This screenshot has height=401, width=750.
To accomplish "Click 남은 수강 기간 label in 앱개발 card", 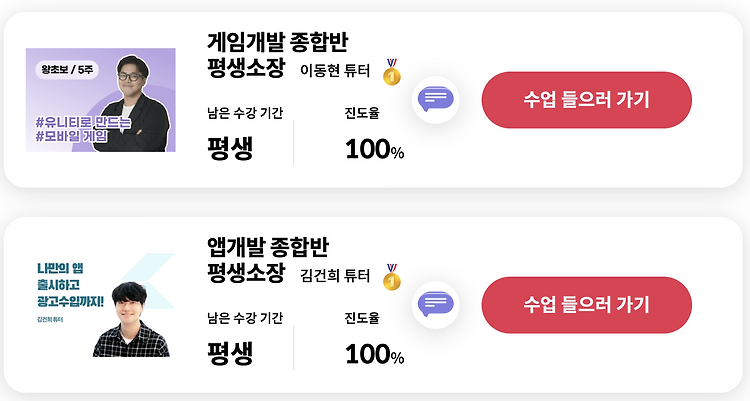I will 245,318.
